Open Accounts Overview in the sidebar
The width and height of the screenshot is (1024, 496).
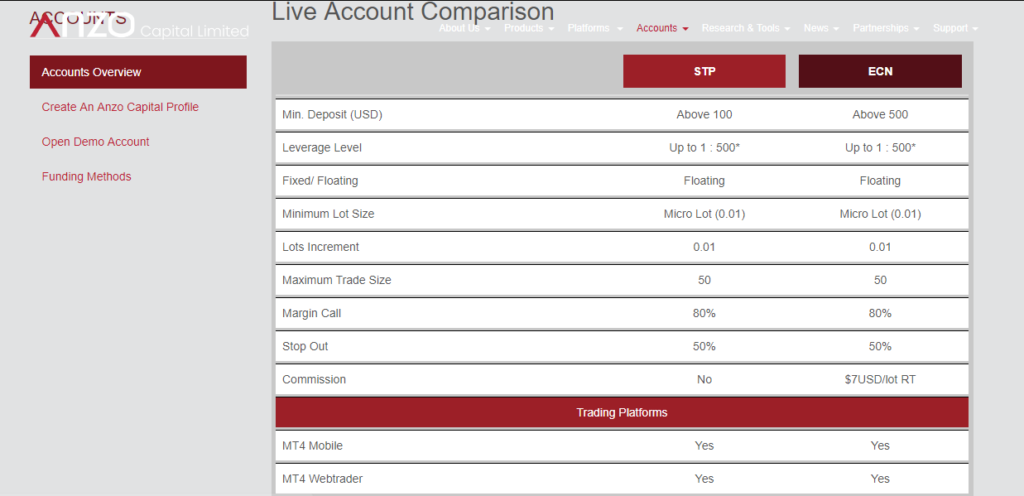(138, 72)
